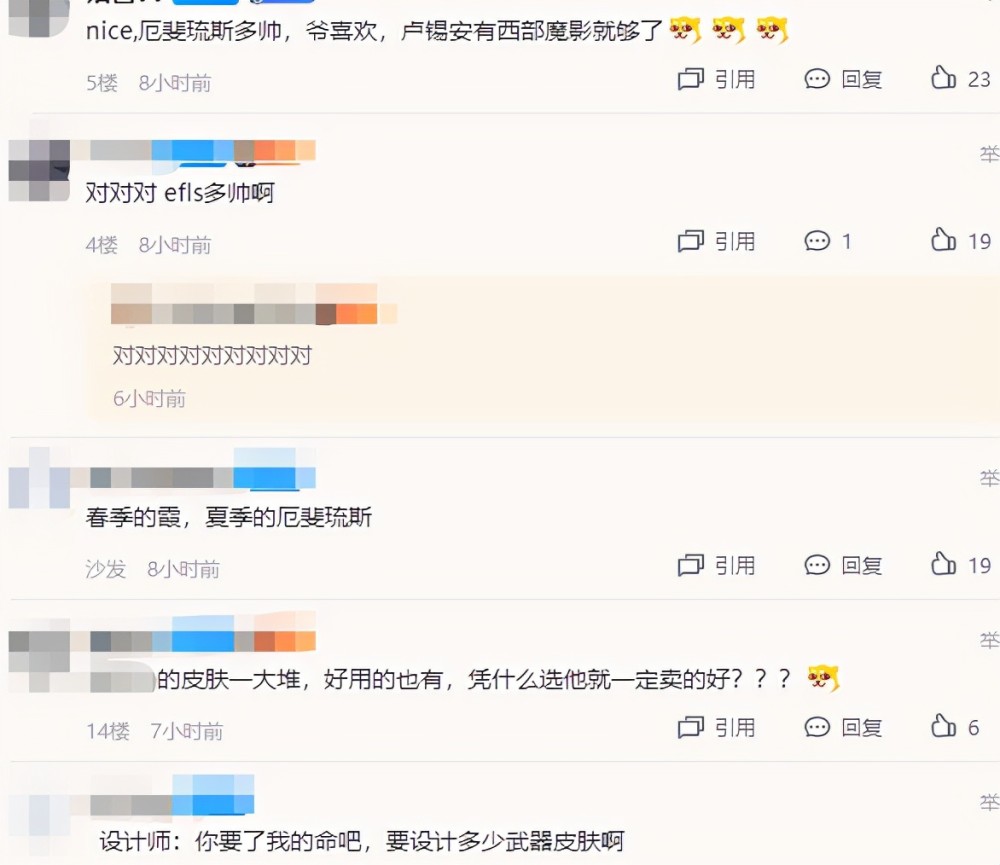
Task: Report the 设计师 comment via 举报 link
Action: 990,802
